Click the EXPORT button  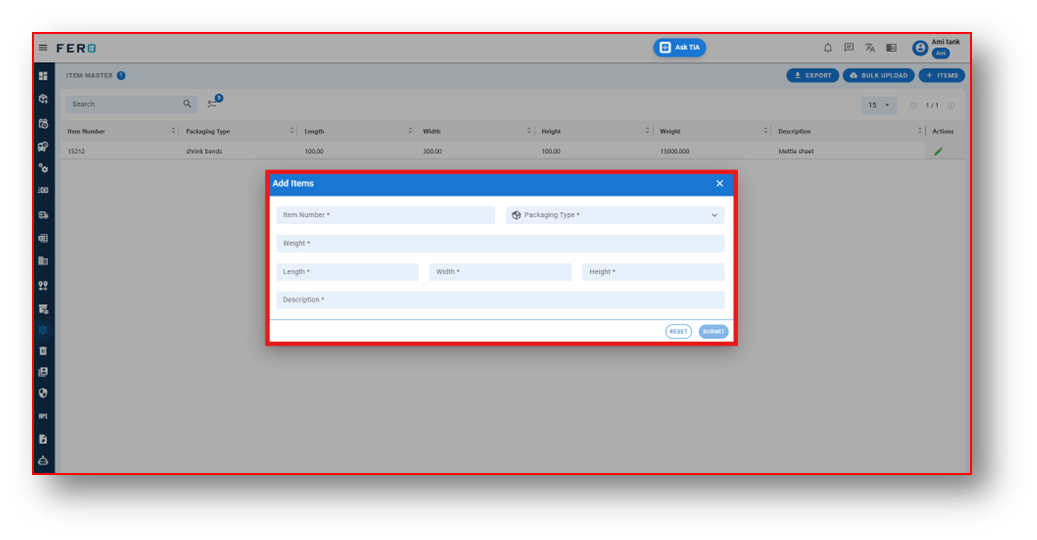coord(813,75)
